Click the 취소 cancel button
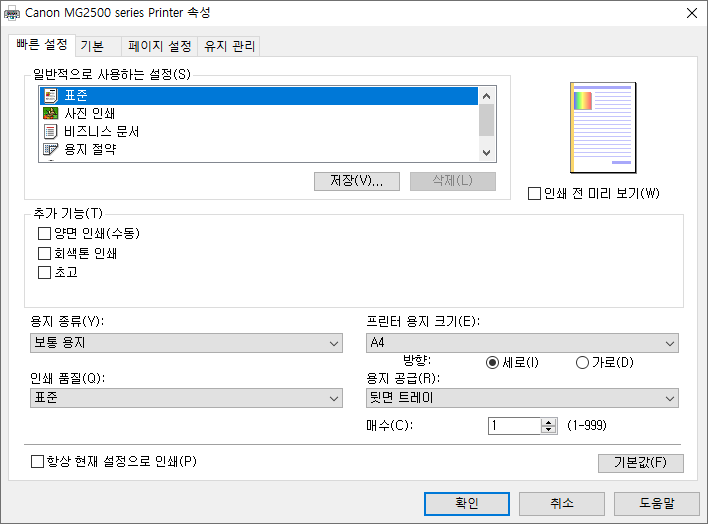Screen dimensions: 708x524 (x=562, y=504)
